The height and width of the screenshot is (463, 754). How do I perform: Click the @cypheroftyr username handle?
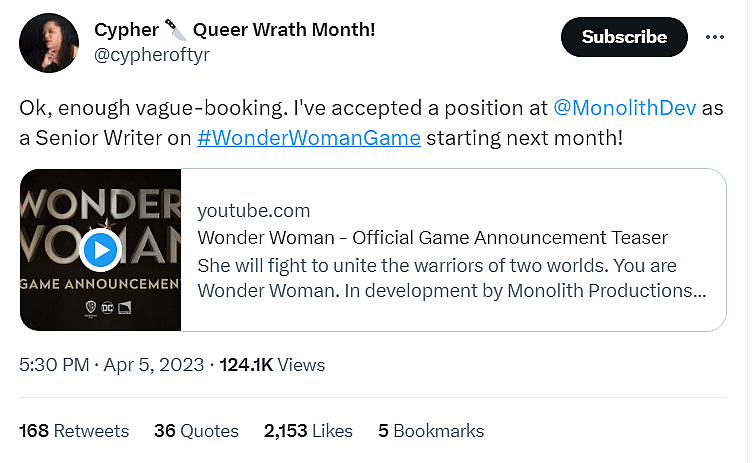(x=150, y=54)
